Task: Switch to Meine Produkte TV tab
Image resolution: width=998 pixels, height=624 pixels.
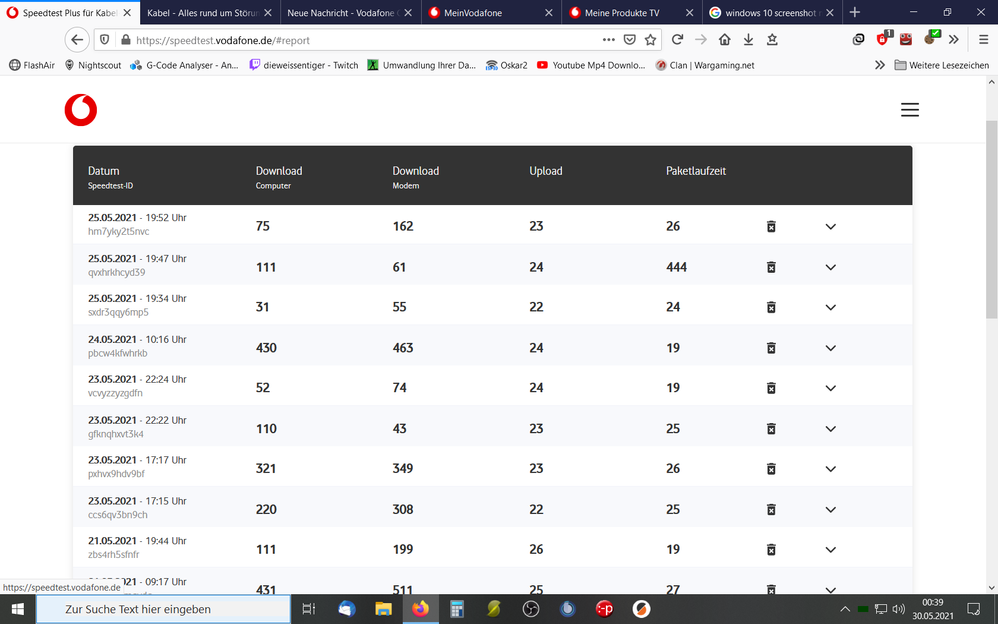Action: pyautogui.click(x=631, y=13)
